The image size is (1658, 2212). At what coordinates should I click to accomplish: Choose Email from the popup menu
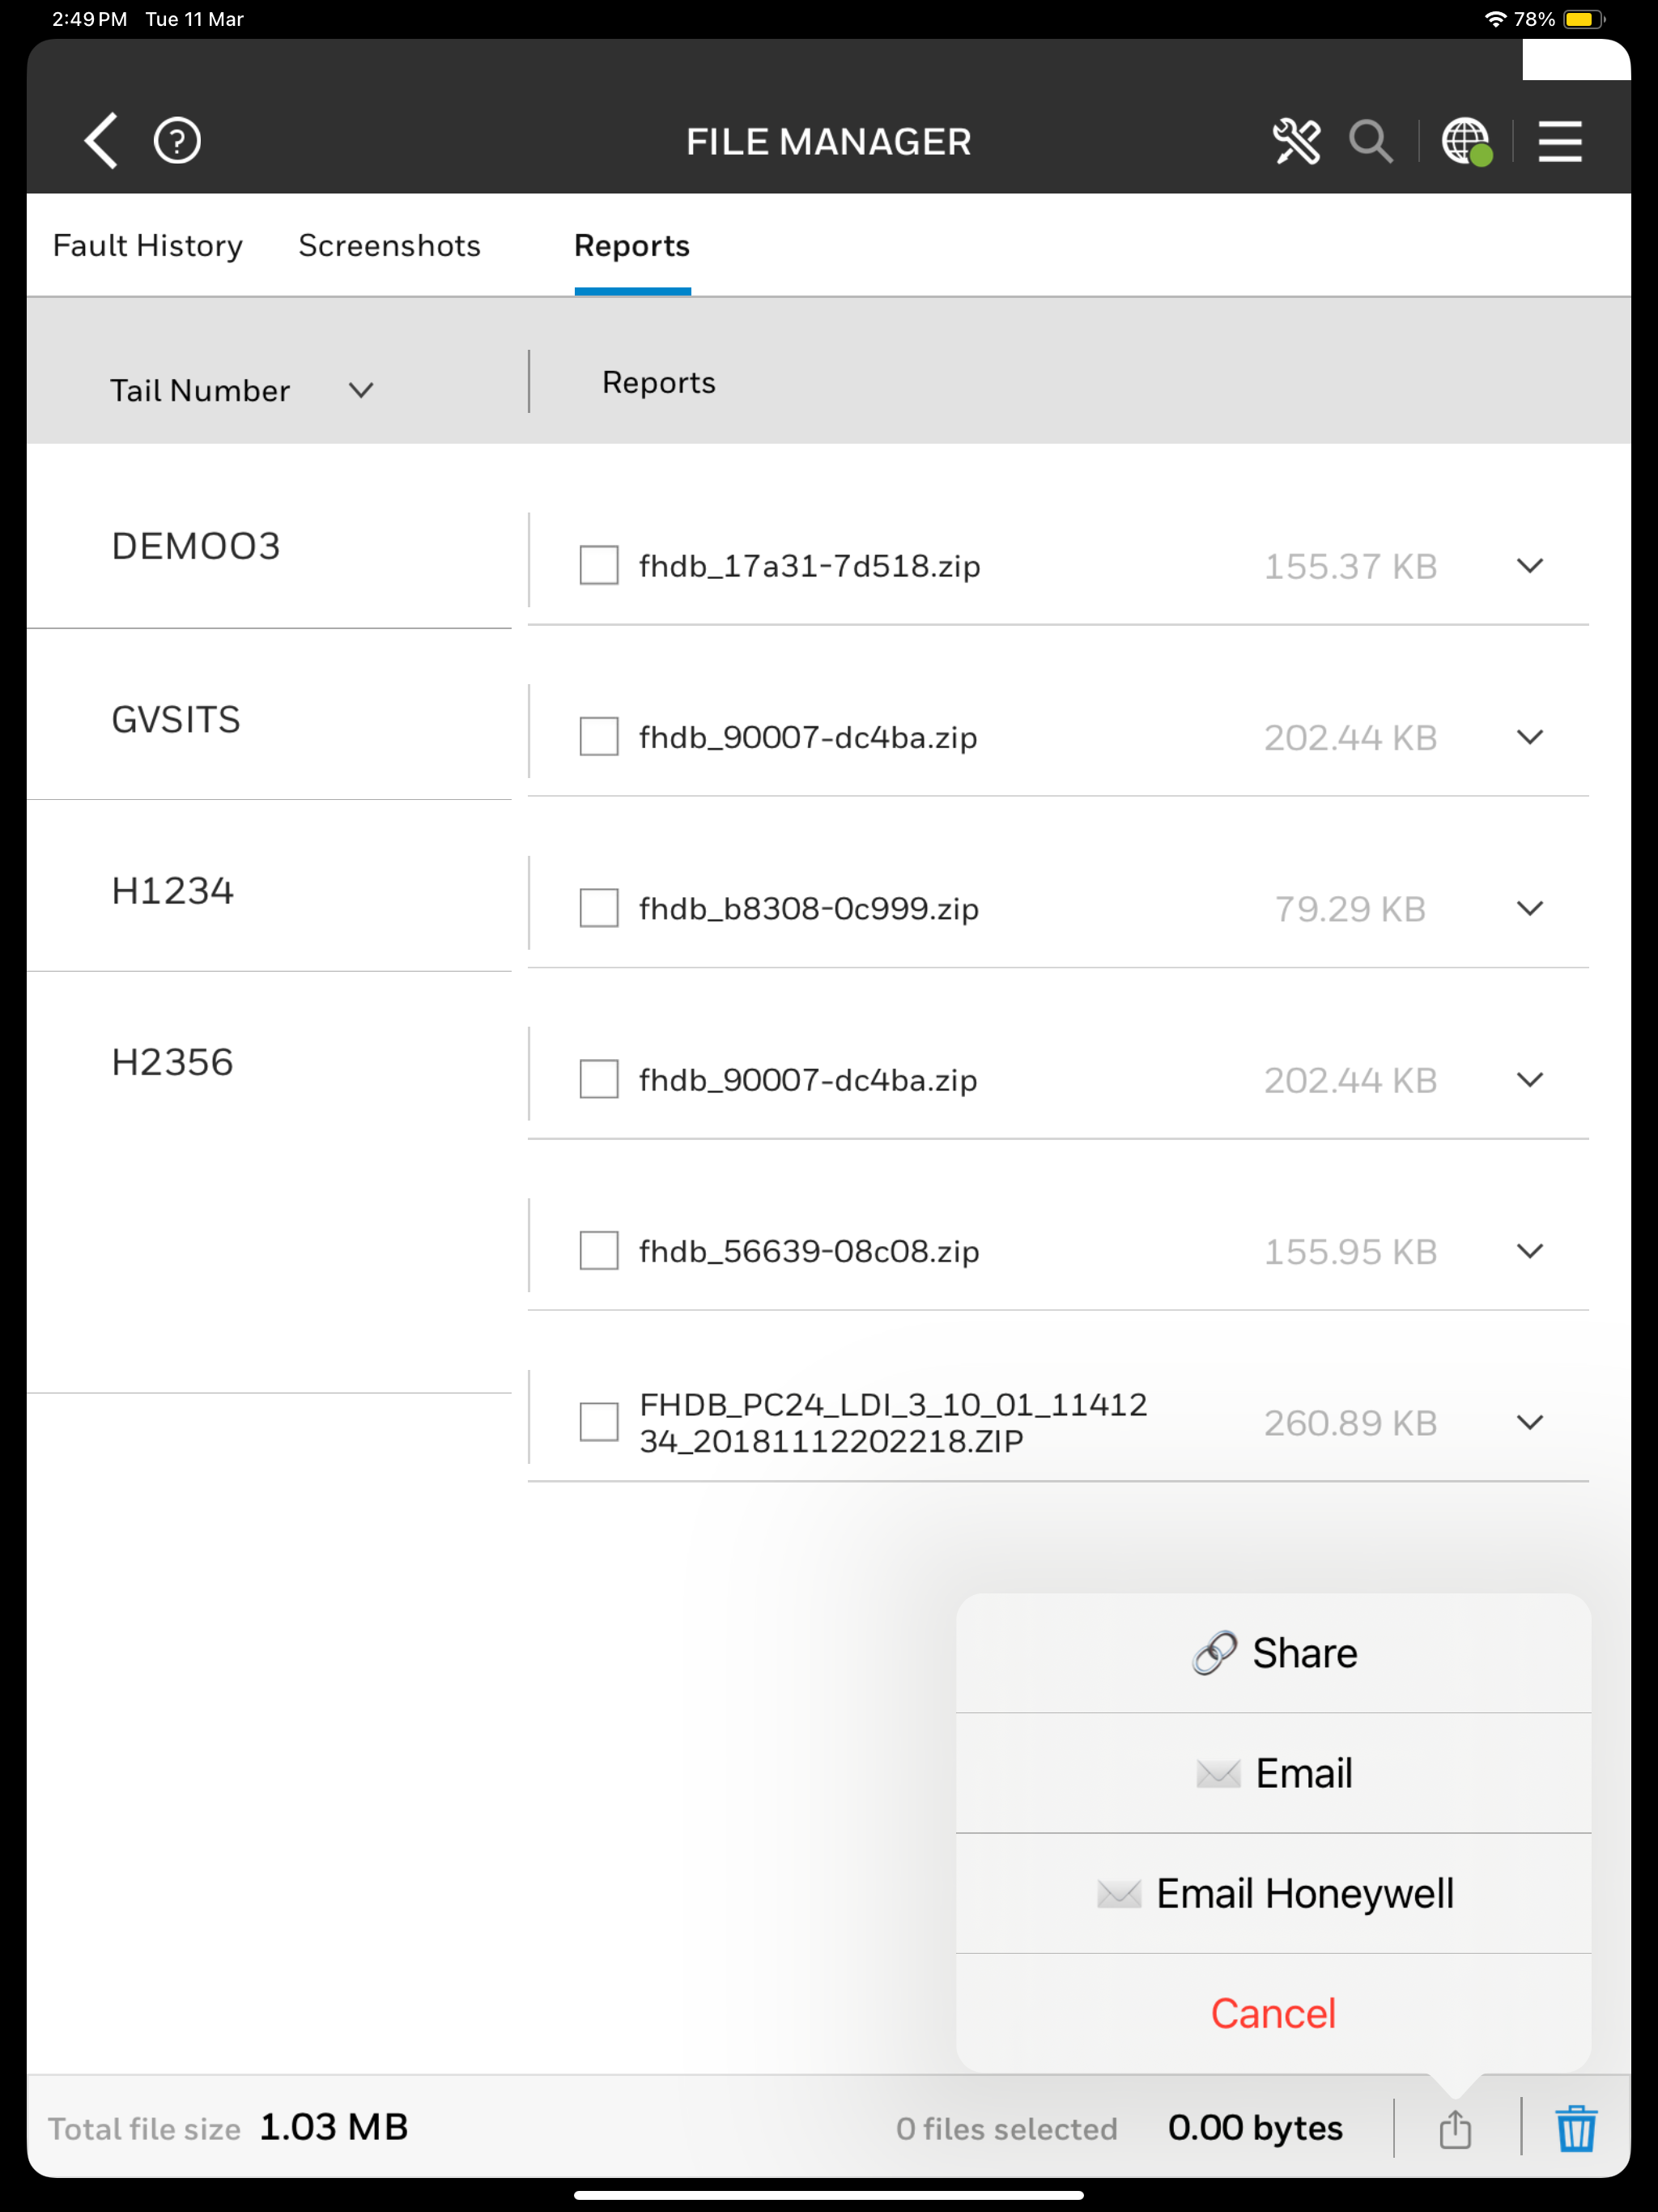(x=1273, y=1774)
